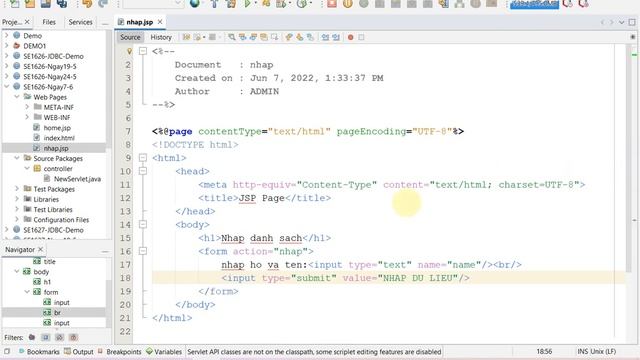This screenshot has height=360, width=640.
Task: Open the project configuration combo box
Action: click(153, 4)
